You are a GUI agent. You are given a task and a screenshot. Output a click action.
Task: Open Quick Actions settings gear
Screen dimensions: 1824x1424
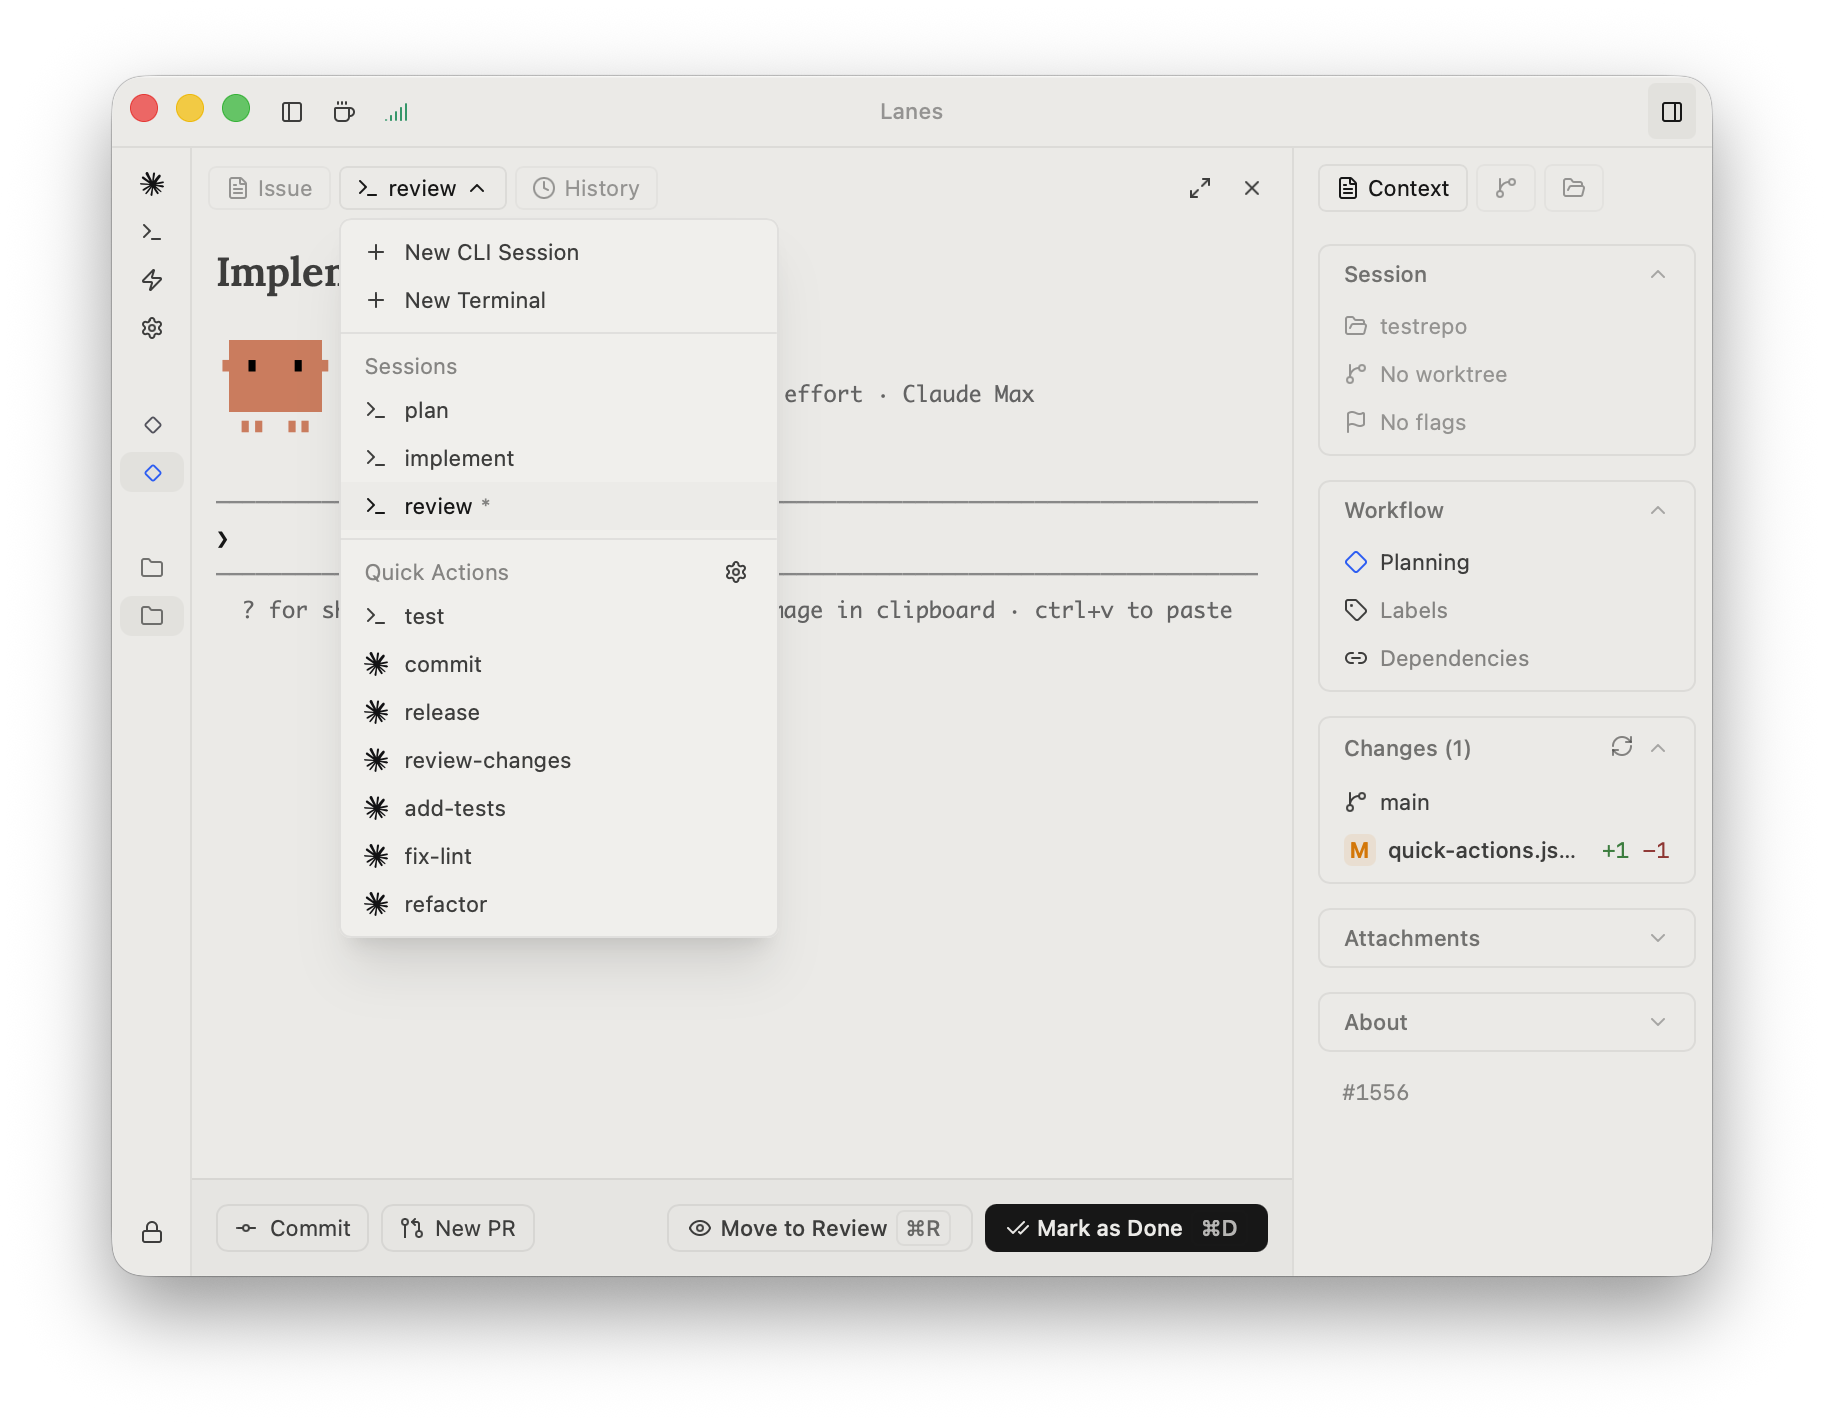tap(736, 572)
